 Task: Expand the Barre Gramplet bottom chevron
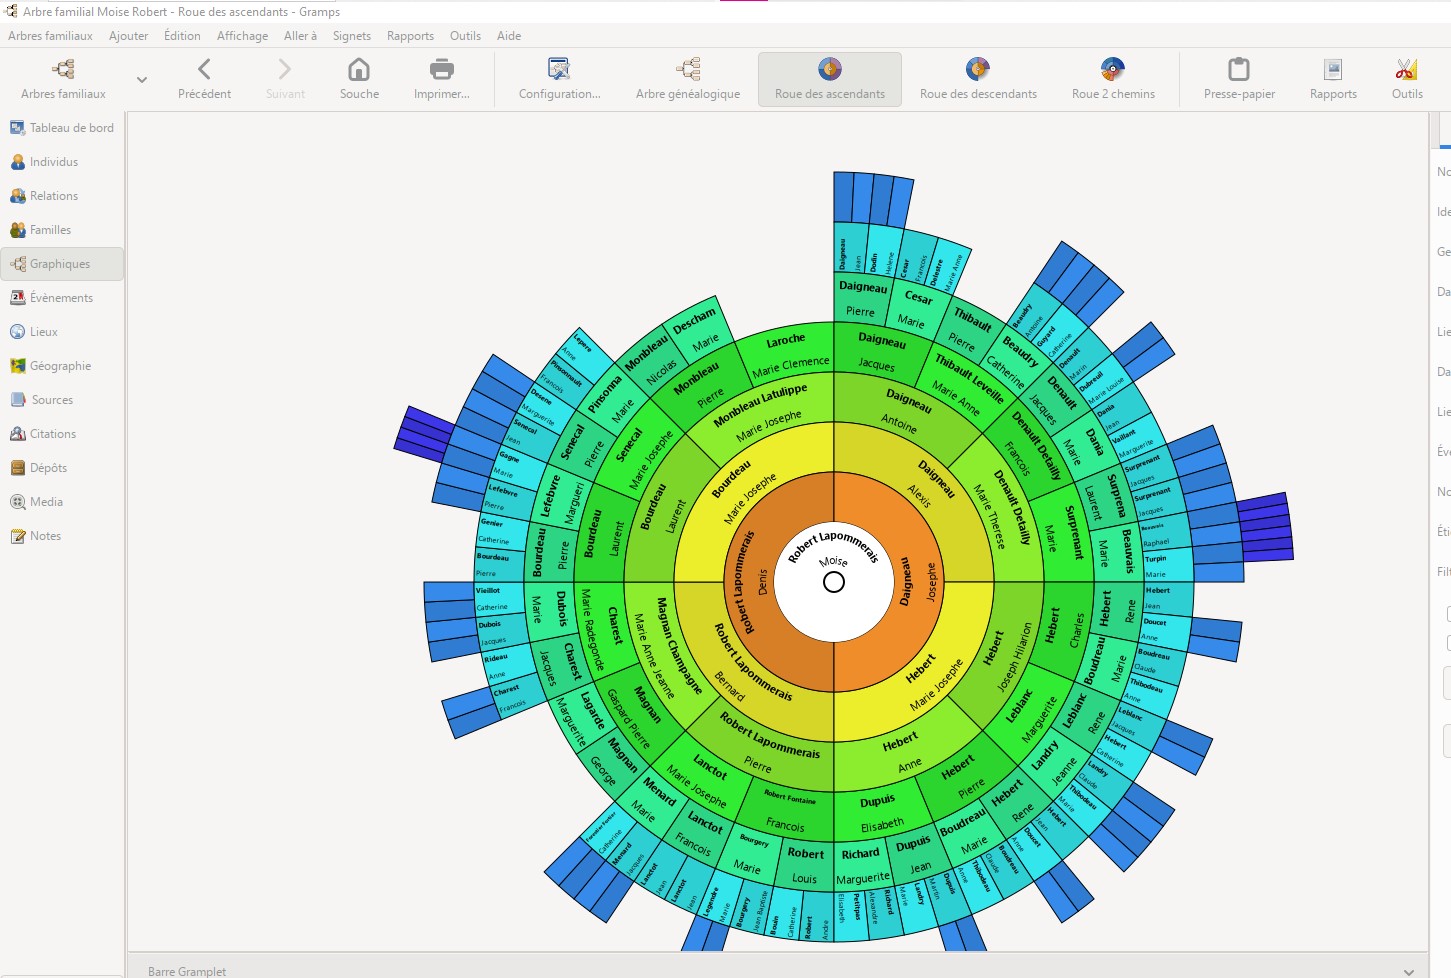pos(1408,971)
